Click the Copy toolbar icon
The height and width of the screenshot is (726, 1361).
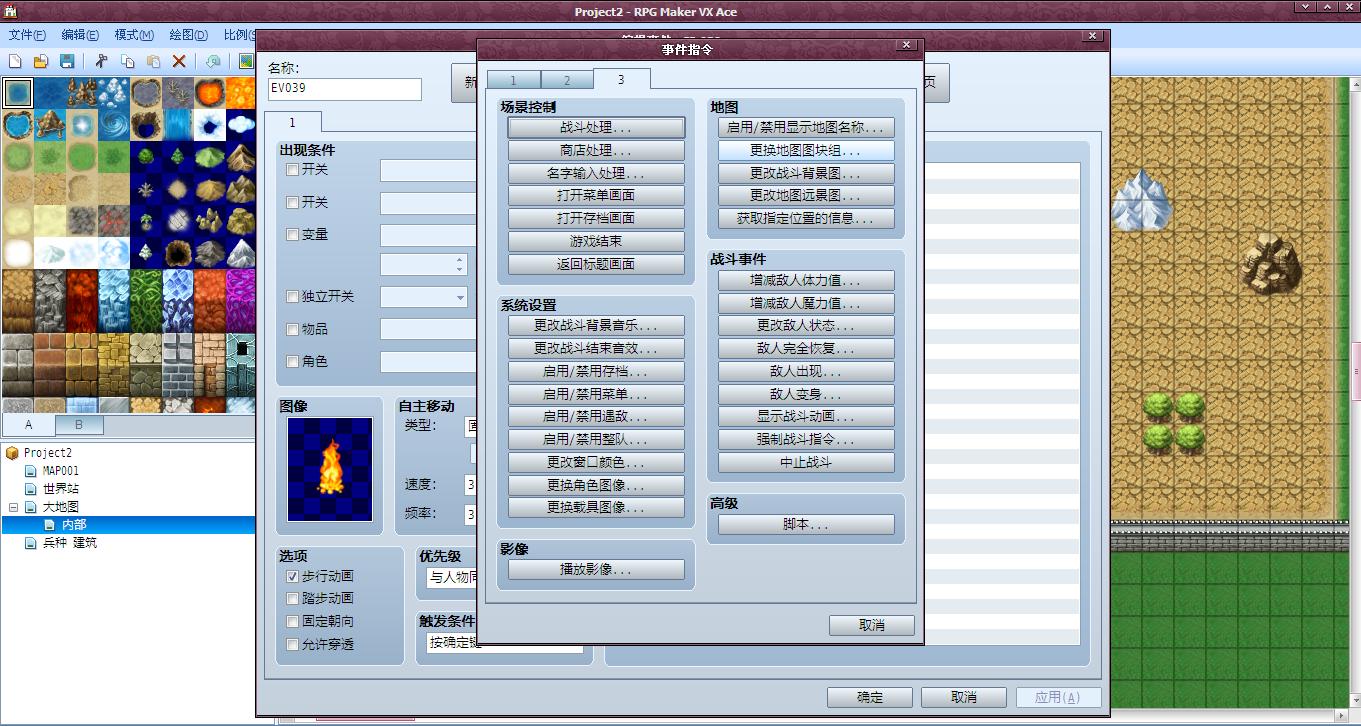coord(127,61)
